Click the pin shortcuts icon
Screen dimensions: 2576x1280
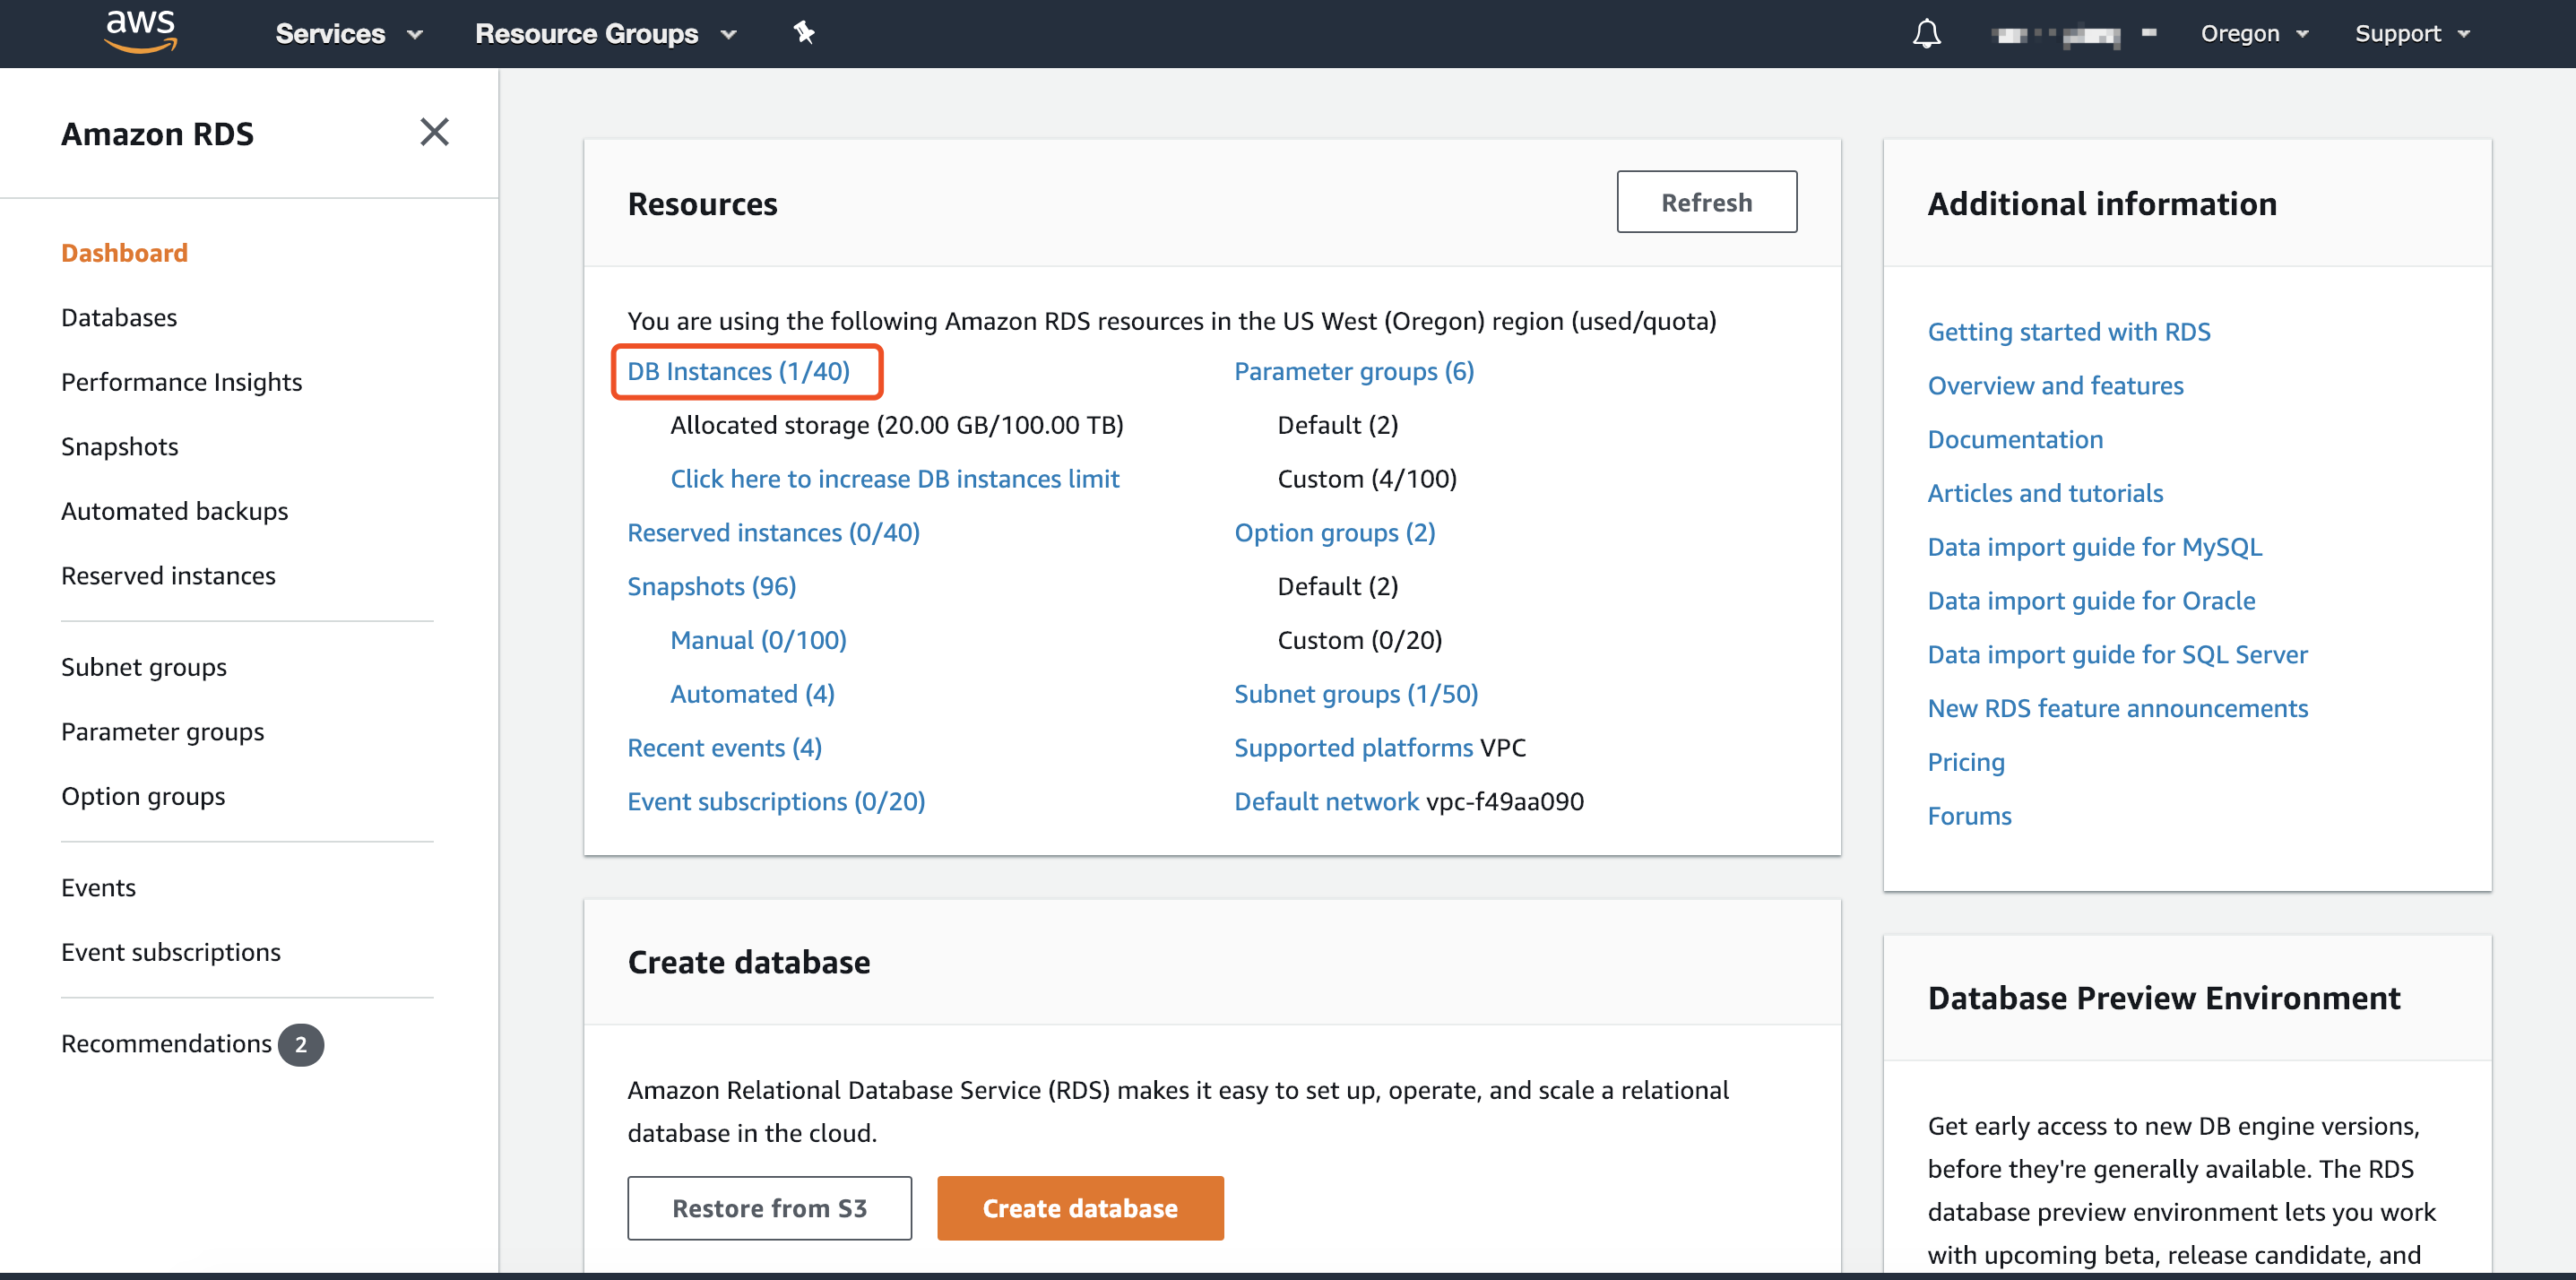point(804,33)
